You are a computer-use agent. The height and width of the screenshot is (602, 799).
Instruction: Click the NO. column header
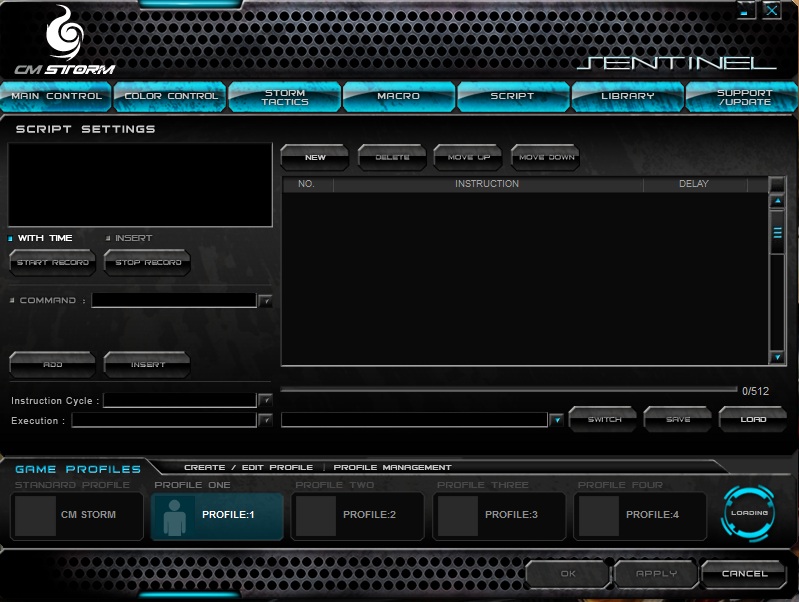pos(306,184)
